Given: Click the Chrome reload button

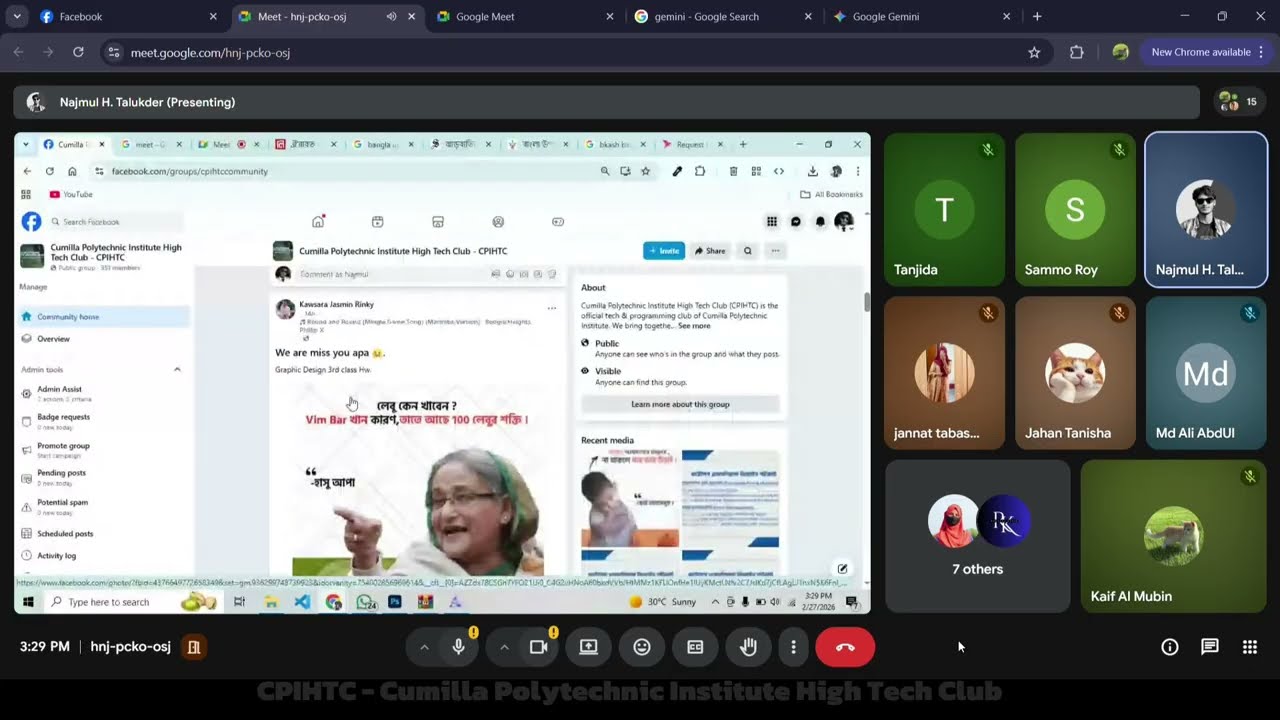Looking at the screenshot, I should (78, 52).
